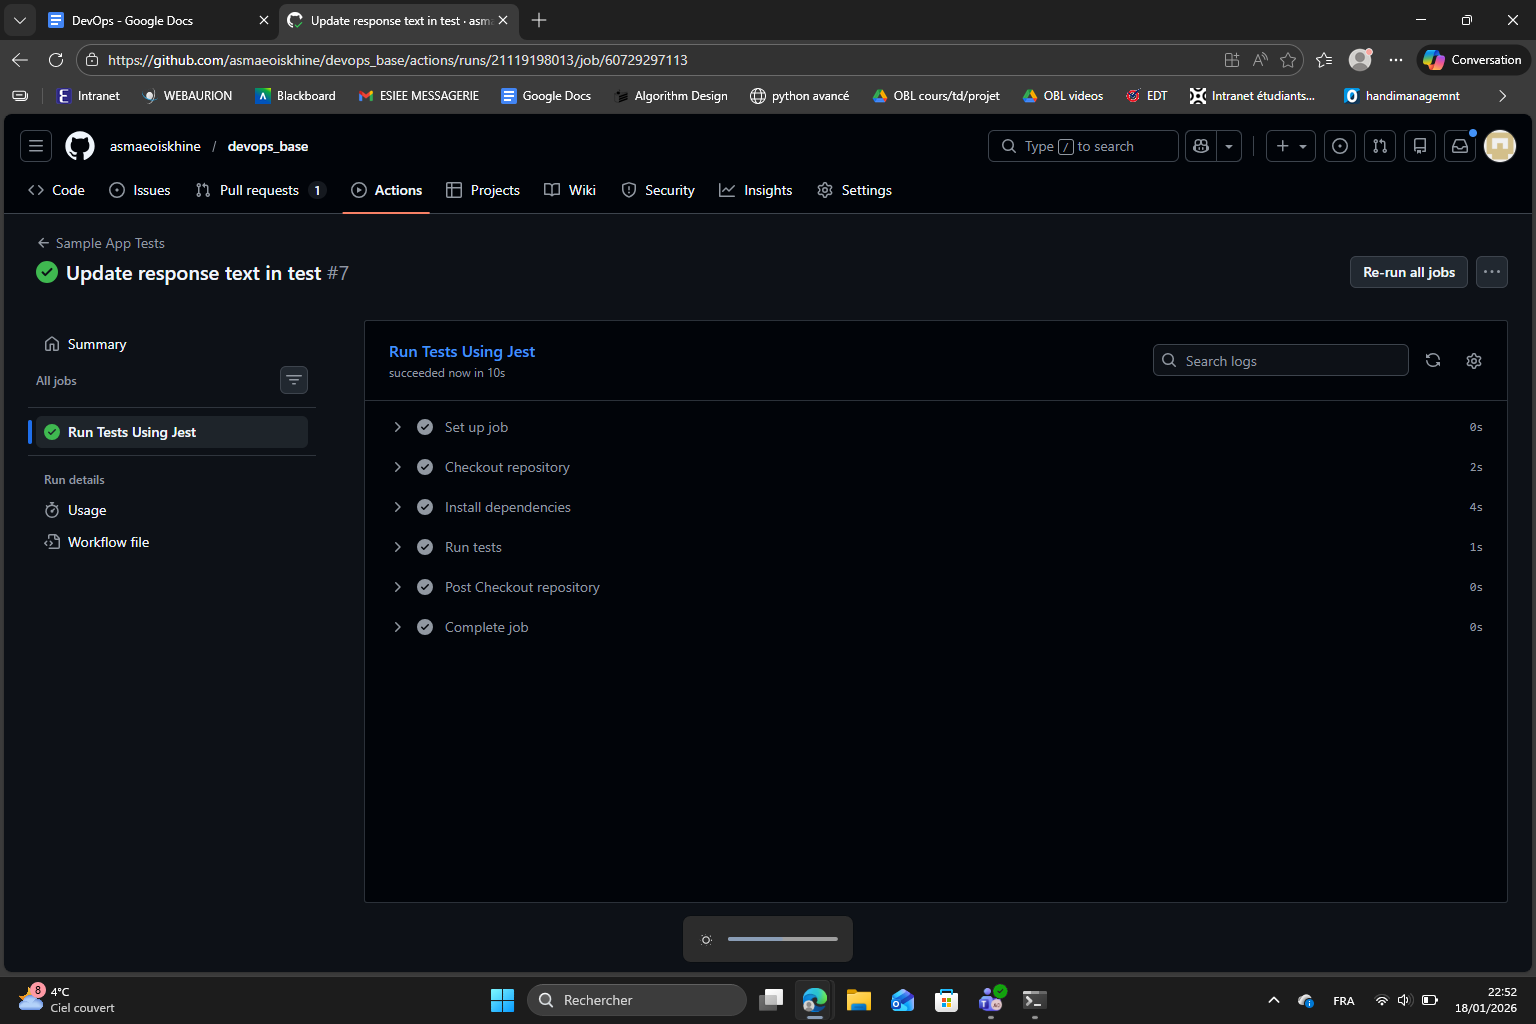This screenshot has width=1536, height=1024.
Task: Switch to the Insights tab
Action: tap(756, 190)
